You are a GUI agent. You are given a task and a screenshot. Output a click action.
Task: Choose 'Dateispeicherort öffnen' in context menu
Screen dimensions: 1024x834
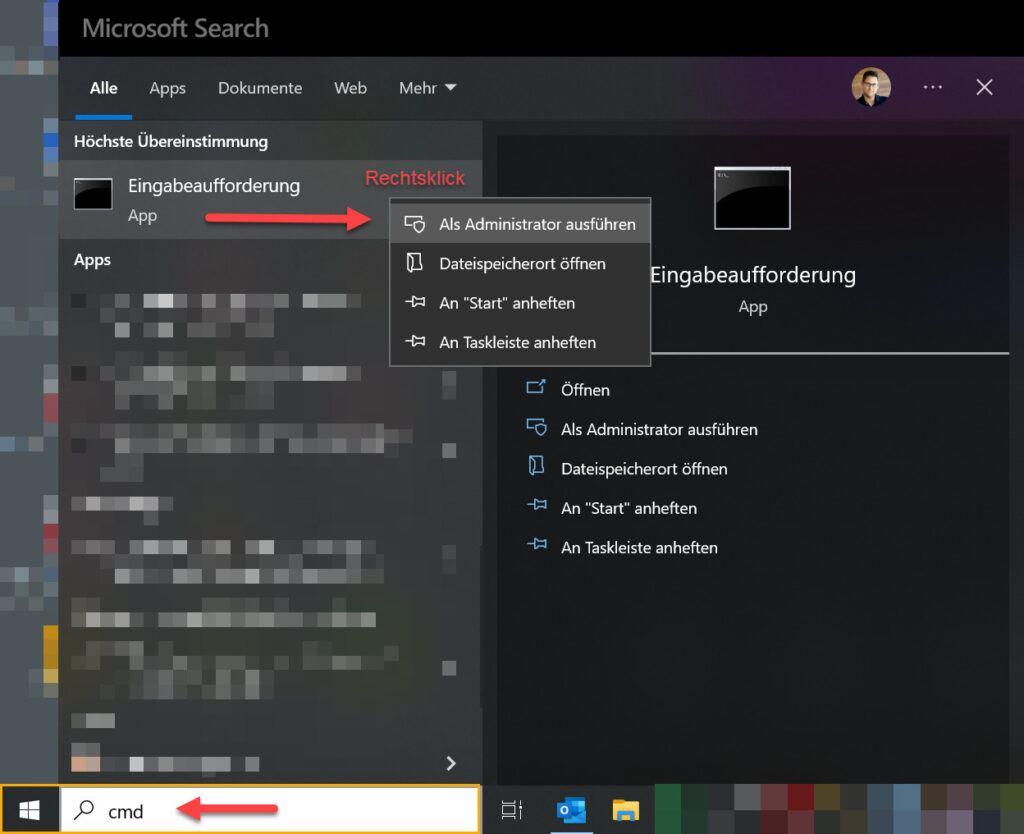[x=520, y=263]
